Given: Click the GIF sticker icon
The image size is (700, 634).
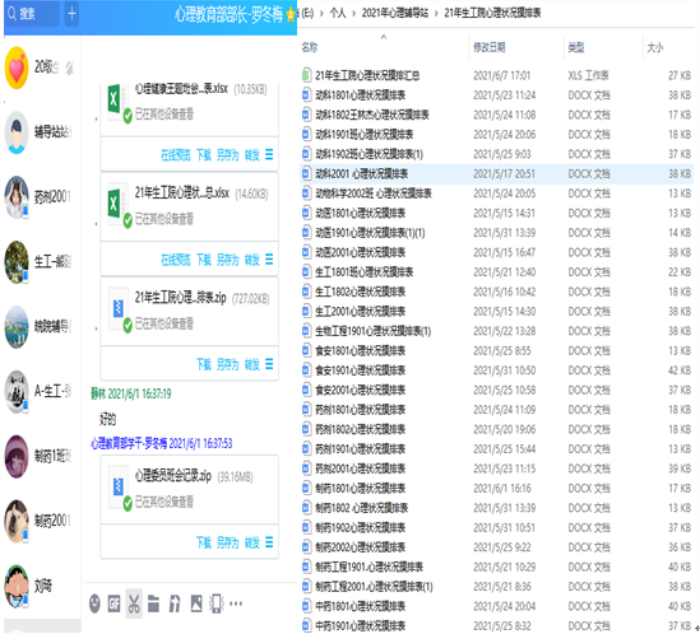Looking at the screenshot, I should [x=114, y=603].
